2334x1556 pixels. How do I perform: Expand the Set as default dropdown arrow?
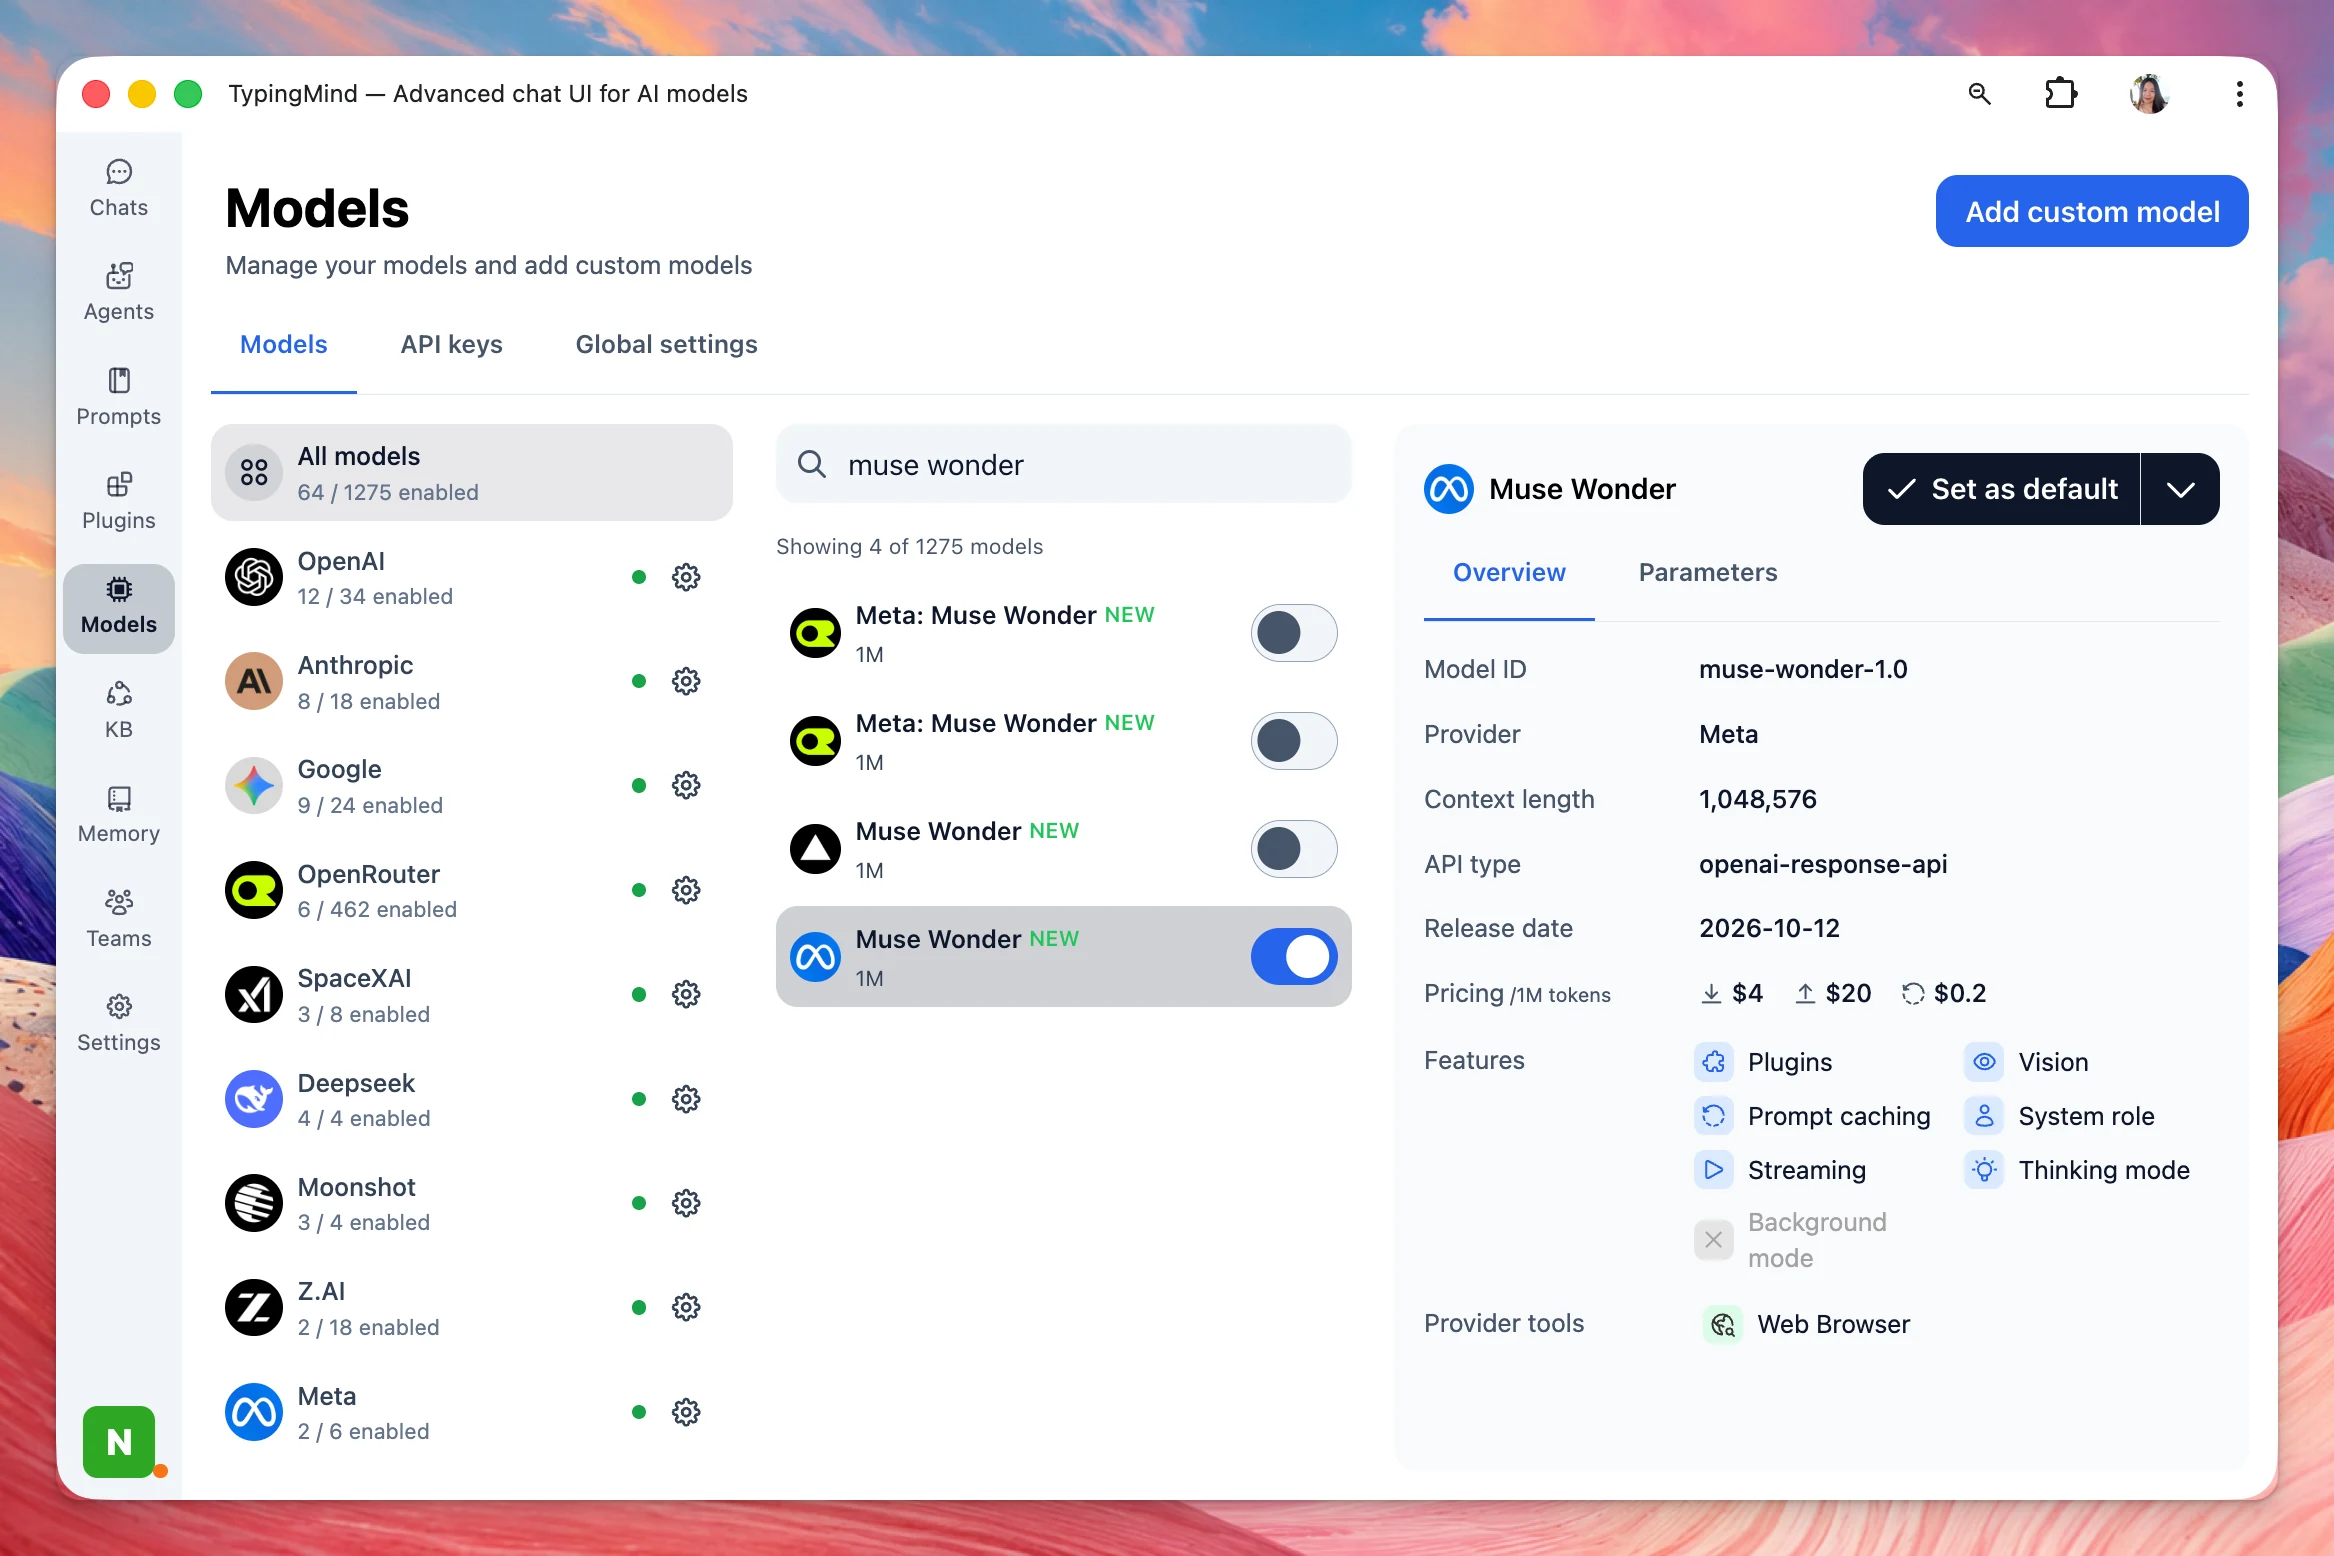pos(2180,489)
